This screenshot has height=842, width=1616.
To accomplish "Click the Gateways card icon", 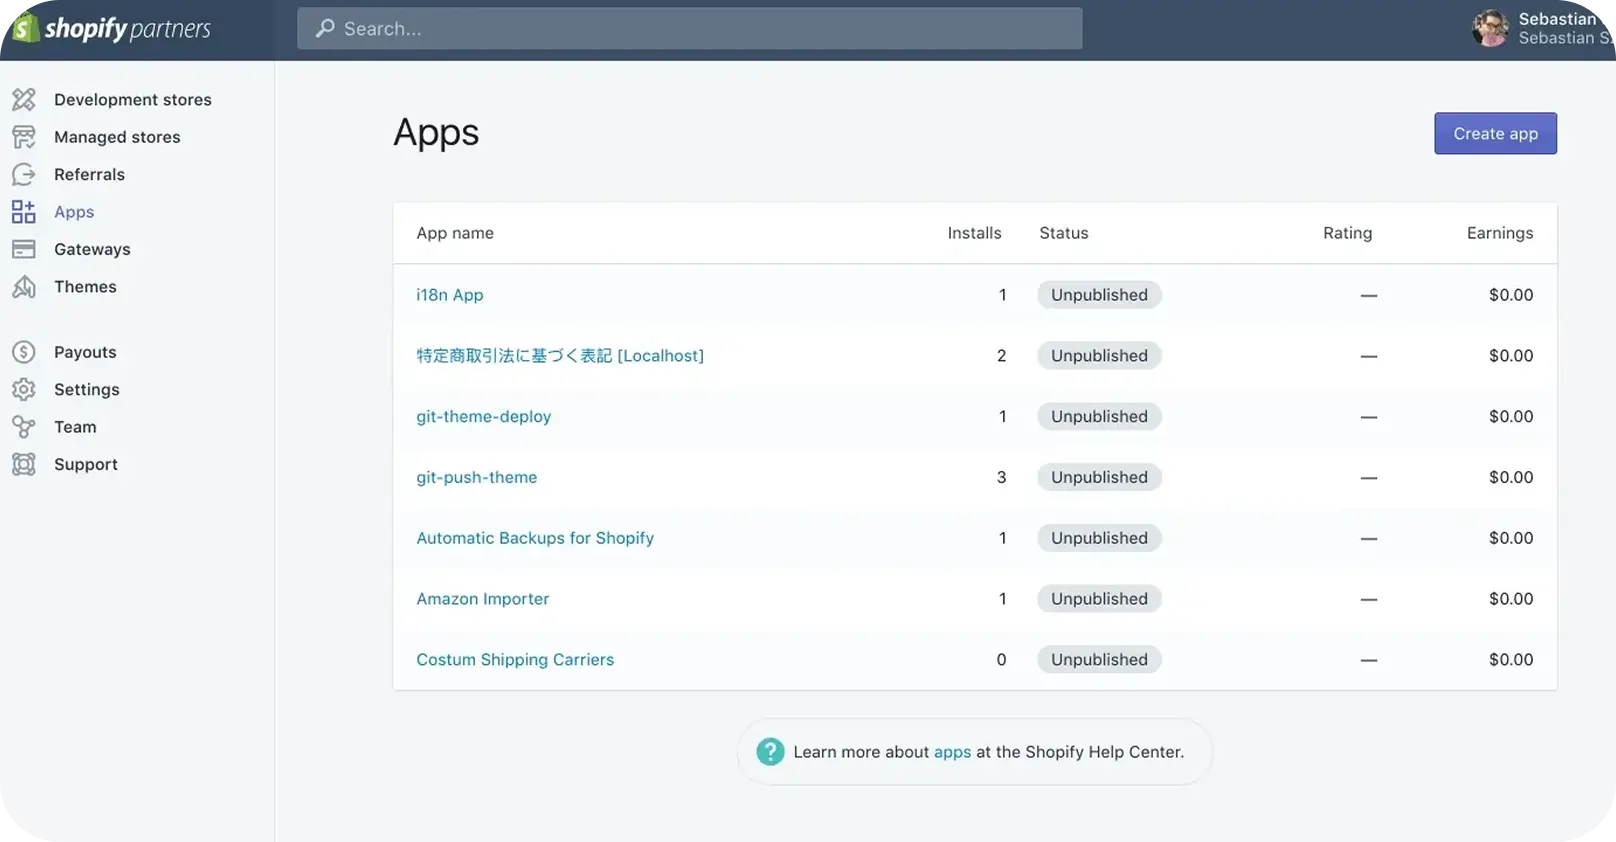I will 24,250.
